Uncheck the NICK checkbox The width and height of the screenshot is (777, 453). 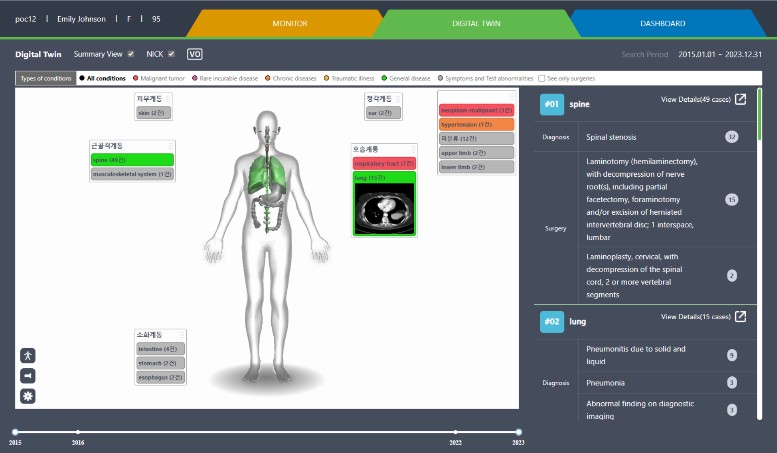click(172, 54)
